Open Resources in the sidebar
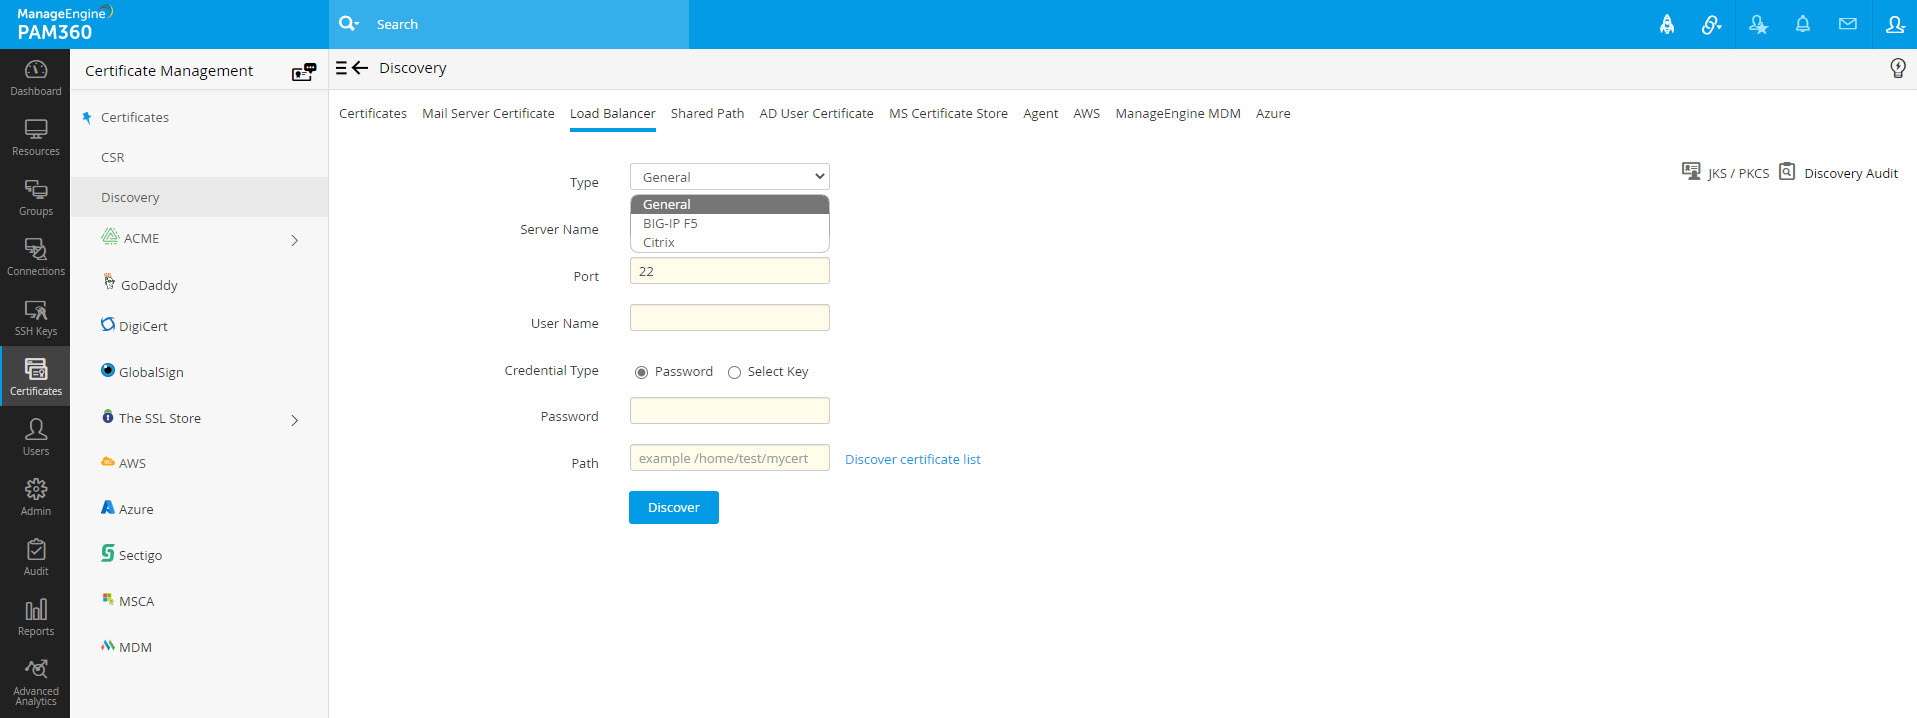 point(35,137)
